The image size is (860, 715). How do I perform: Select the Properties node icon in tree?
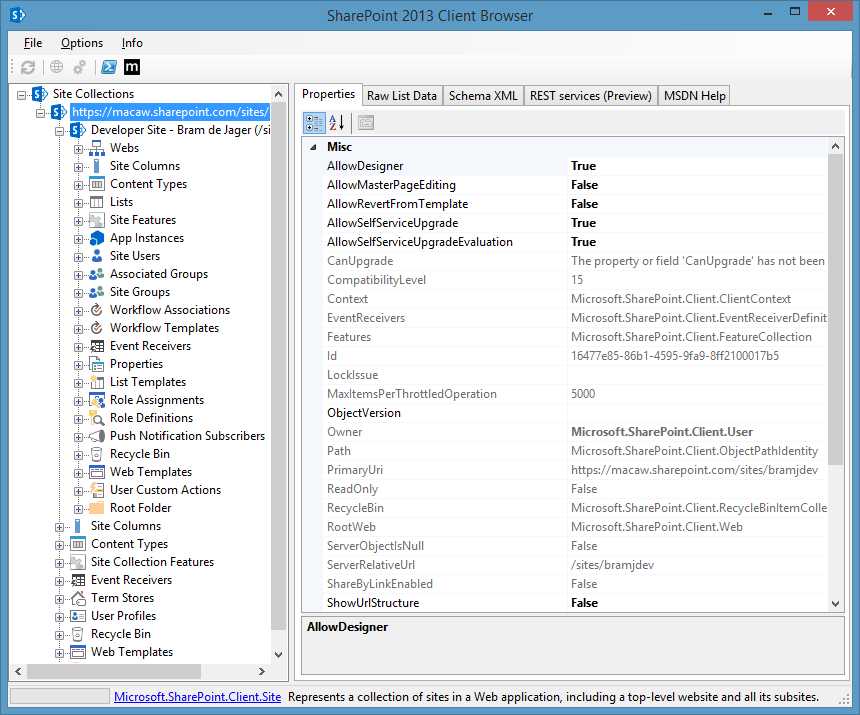coord(97,364)
